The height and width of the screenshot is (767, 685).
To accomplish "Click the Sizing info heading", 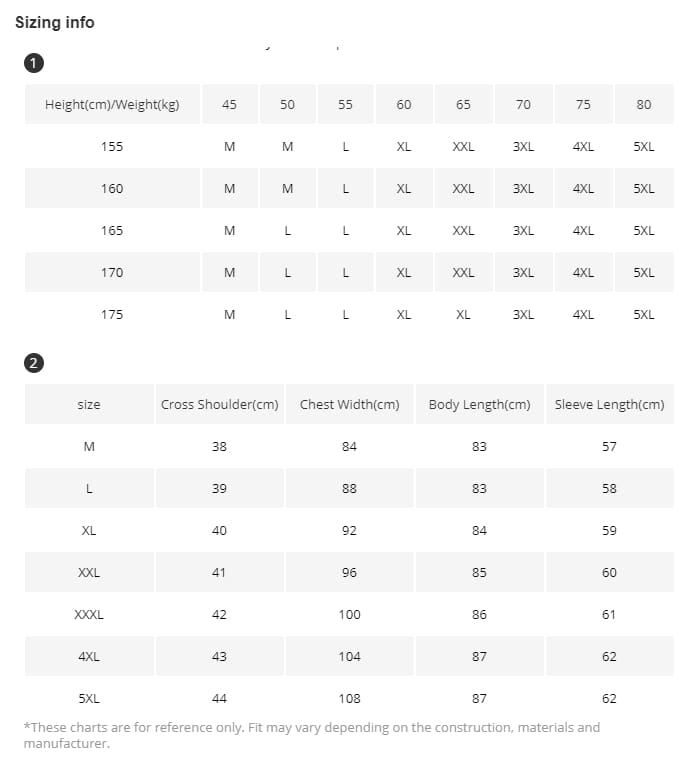I will tap(55, 22).
